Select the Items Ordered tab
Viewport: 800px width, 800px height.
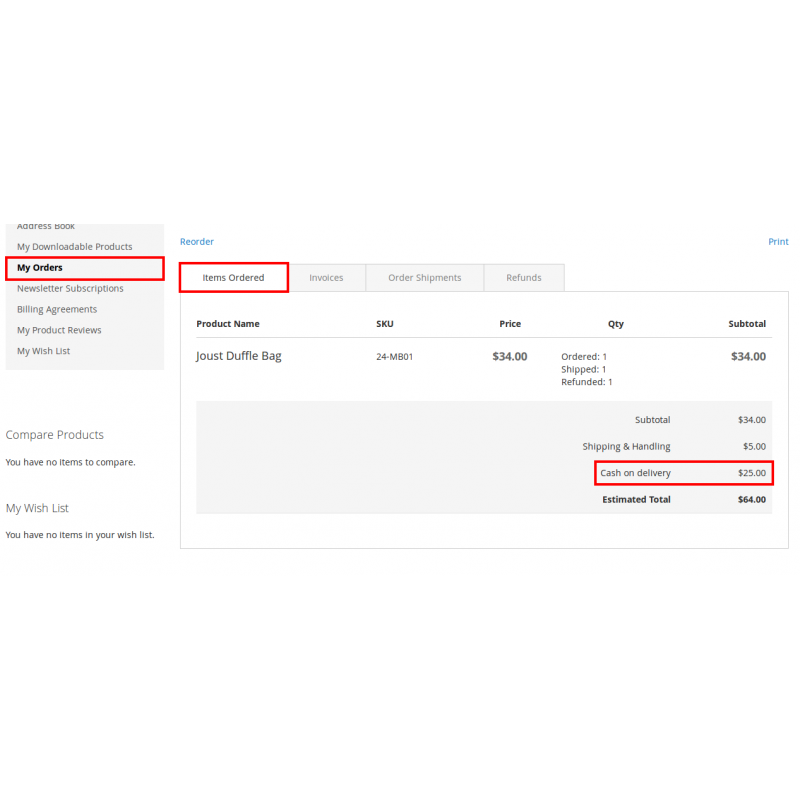tap(233, 277)
